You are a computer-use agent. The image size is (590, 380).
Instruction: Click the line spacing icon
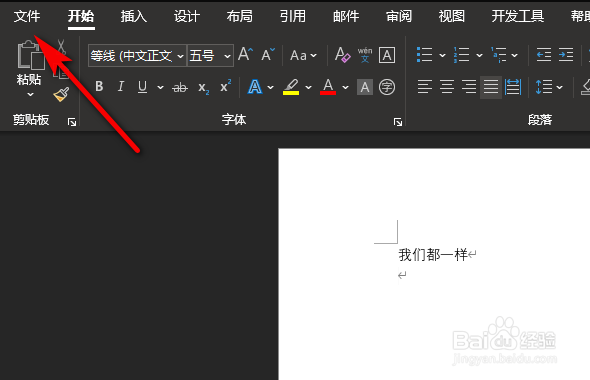[x=543, y=87]
